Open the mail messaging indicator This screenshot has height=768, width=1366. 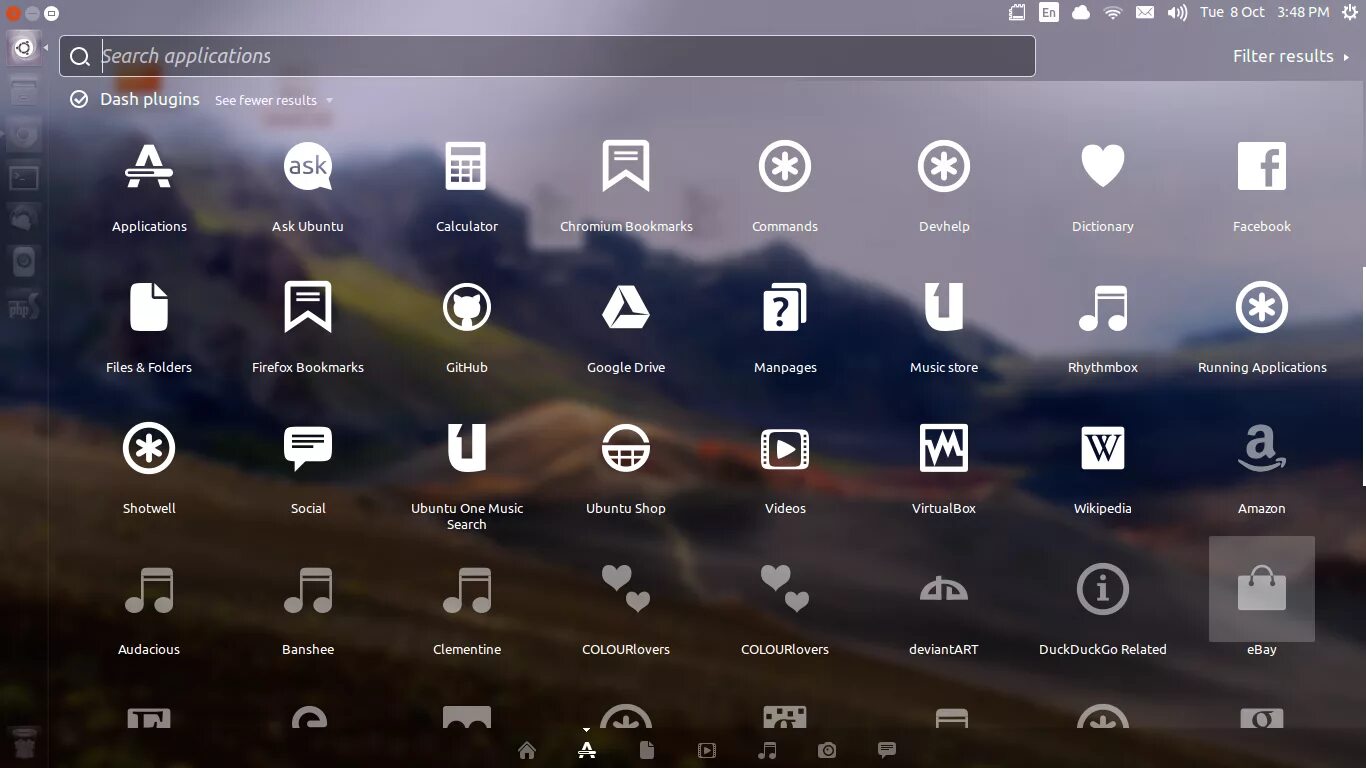click(1145, 12)
